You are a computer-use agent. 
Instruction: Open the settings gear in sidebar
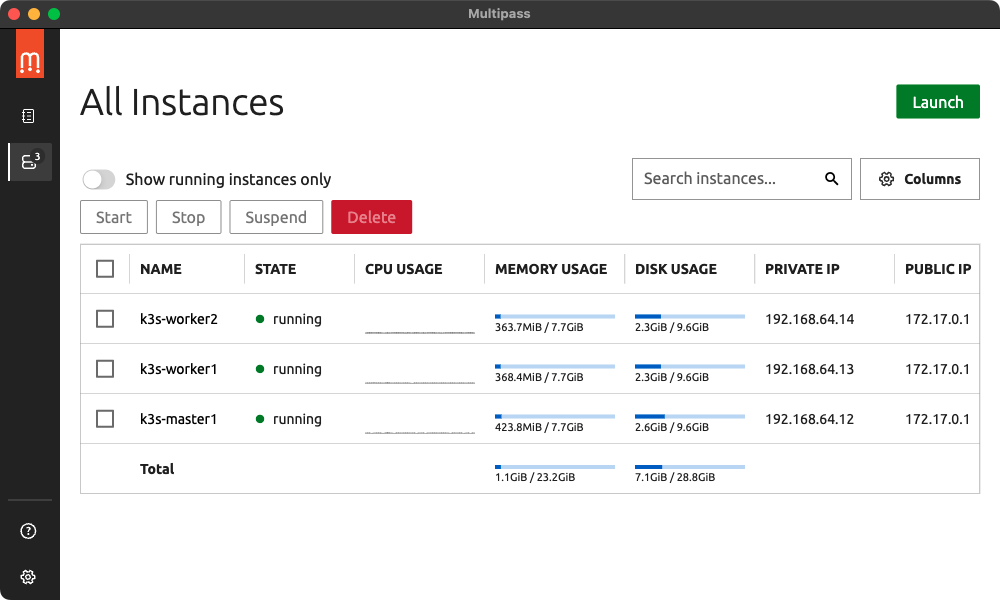[x=28, y=577]
